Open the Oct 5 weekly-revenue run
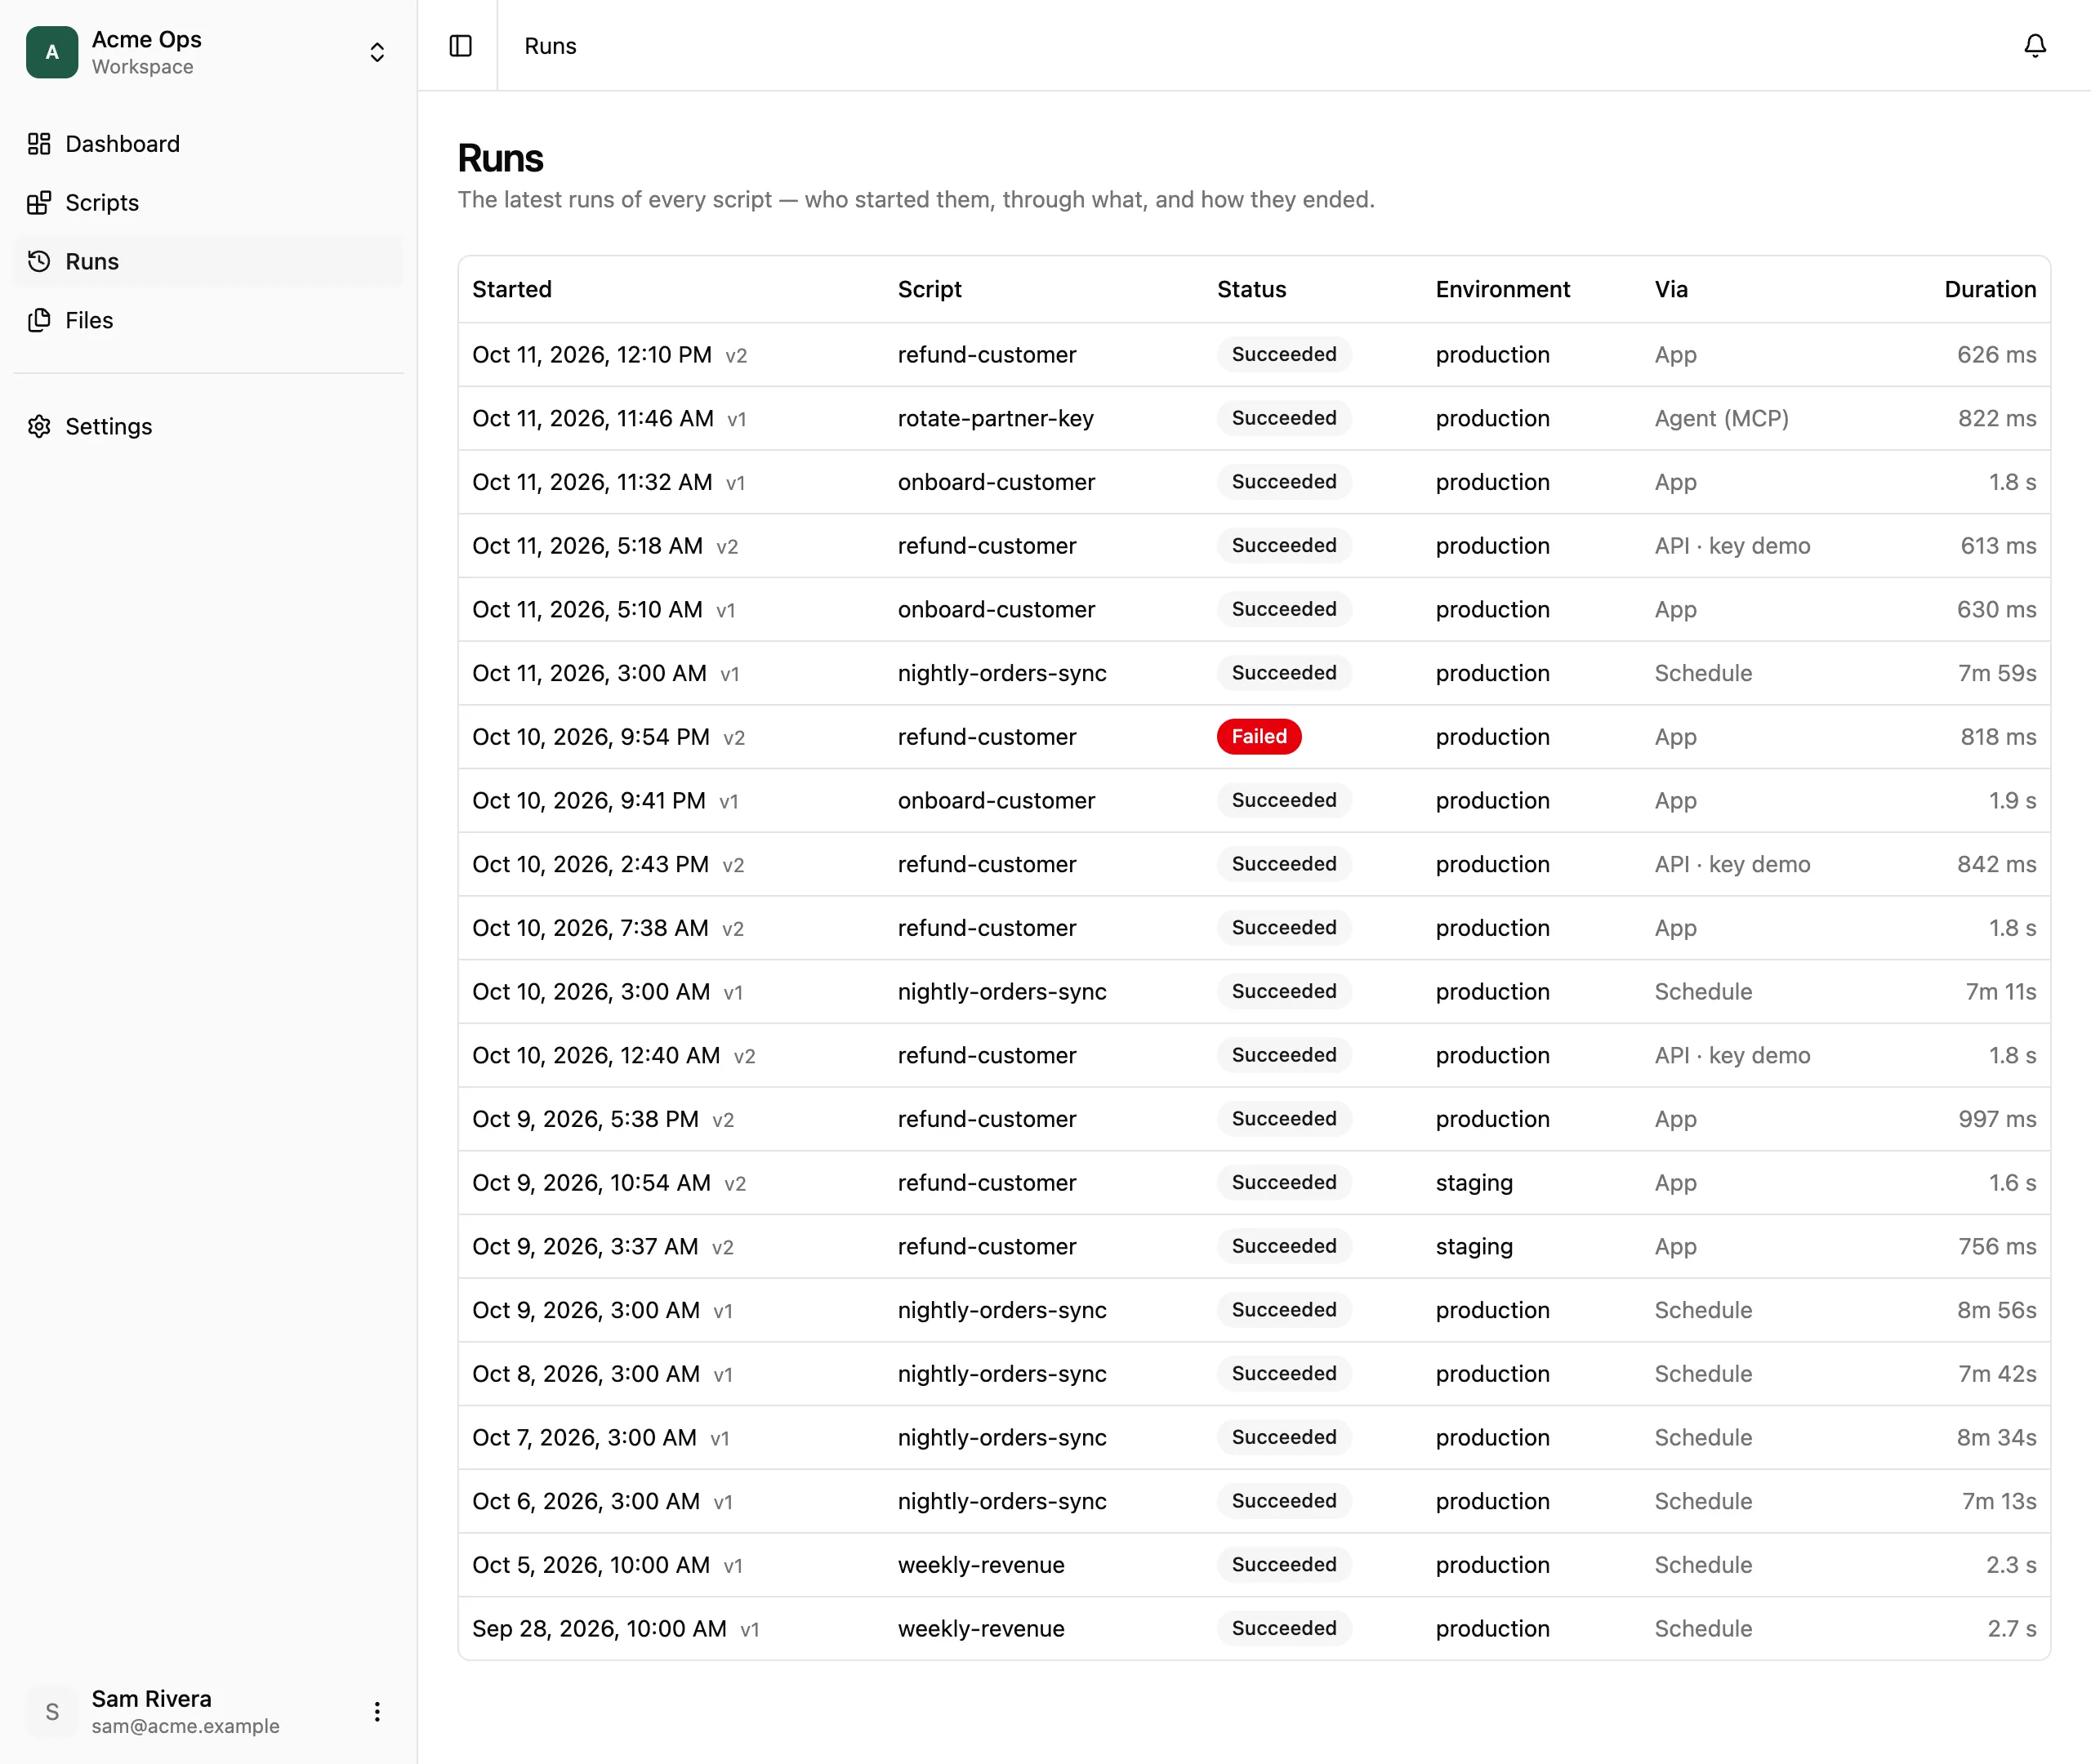This screenshot has height=1764, width=2091. tap(1254, 1565)
